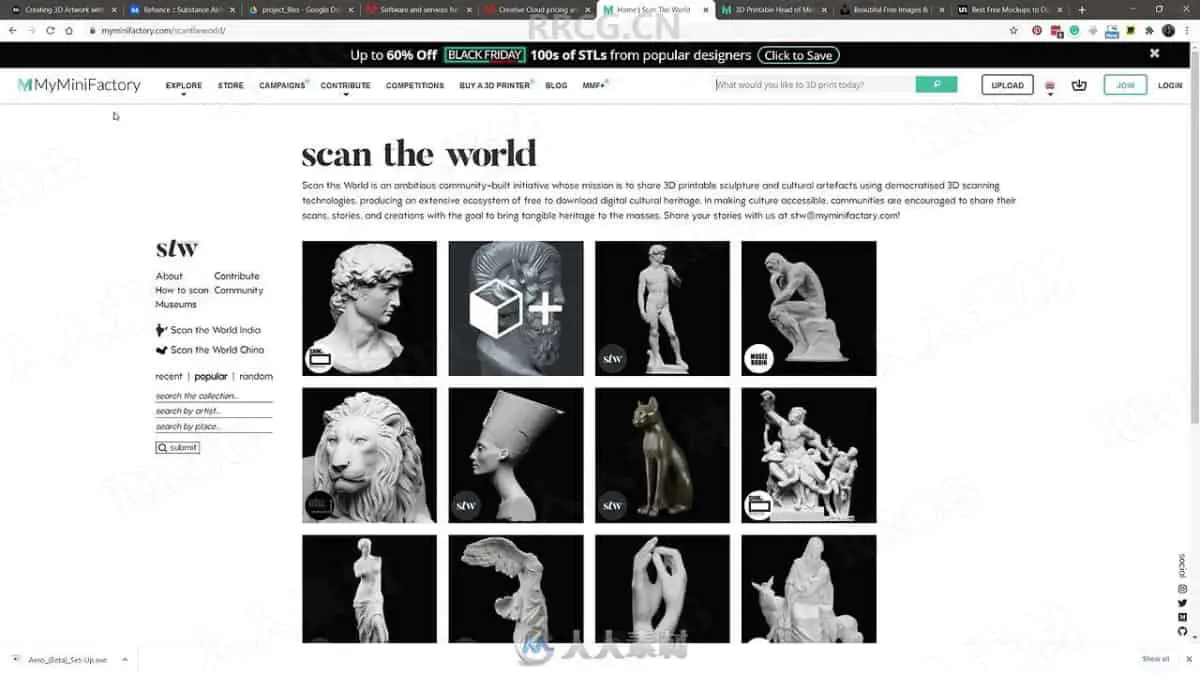Screen dimensions: 1200x675
Task: Click the Instagram social icon
Action: click(1182, 589)
